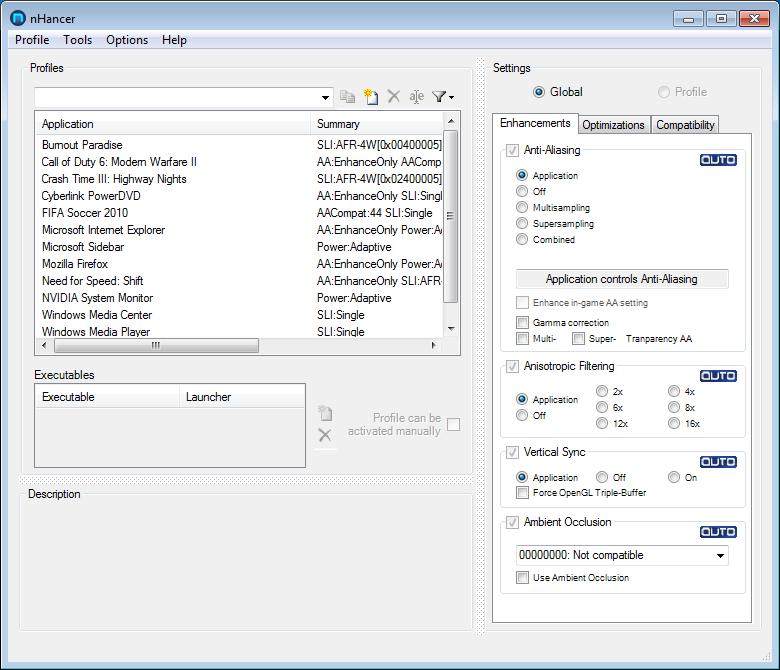Click the delete profile X icon

pyautogui.click(x=394, y=97)
